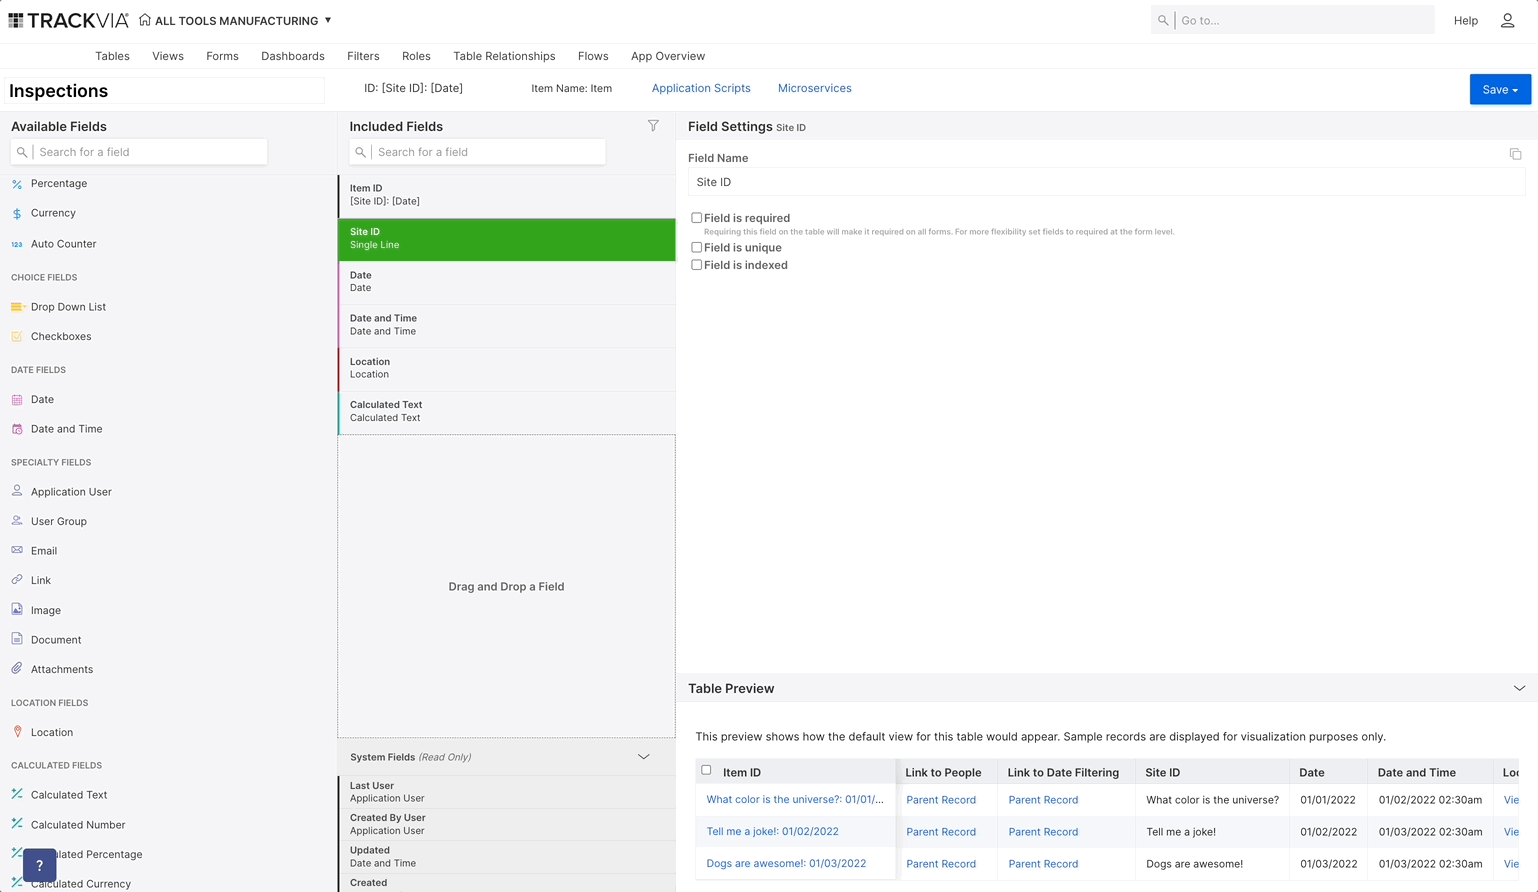
Task: Switch to the Table Relationships tab
Action: coord(504,56)
